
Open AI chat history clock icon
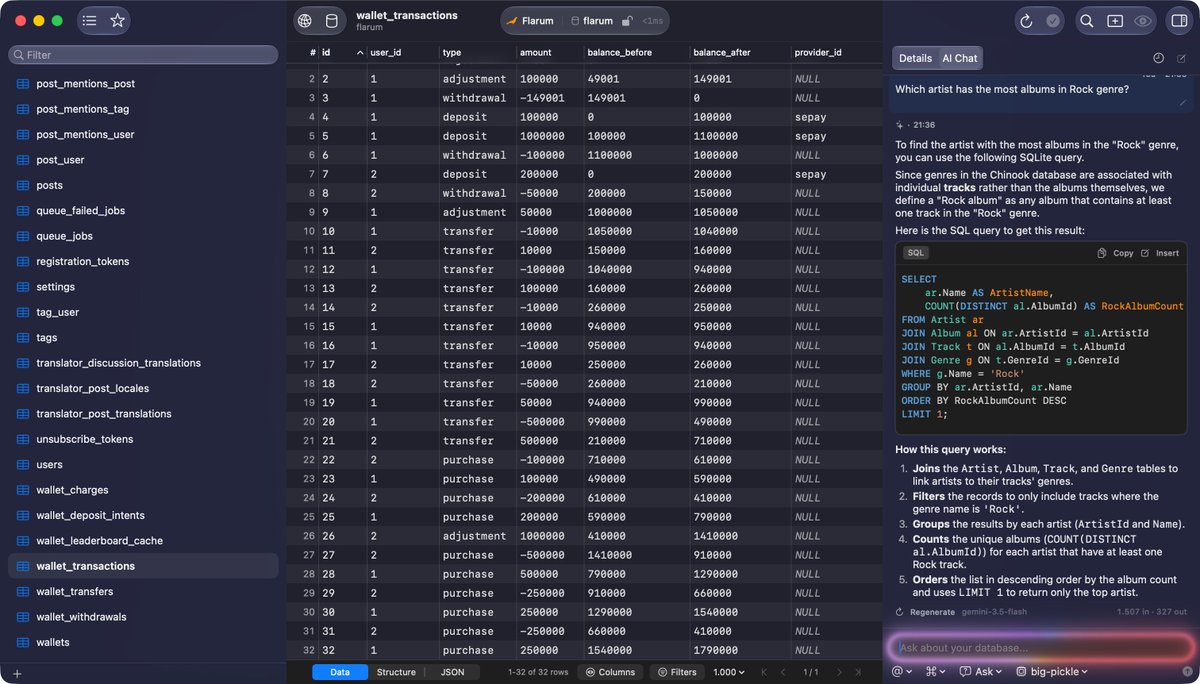pos(1158,58)
